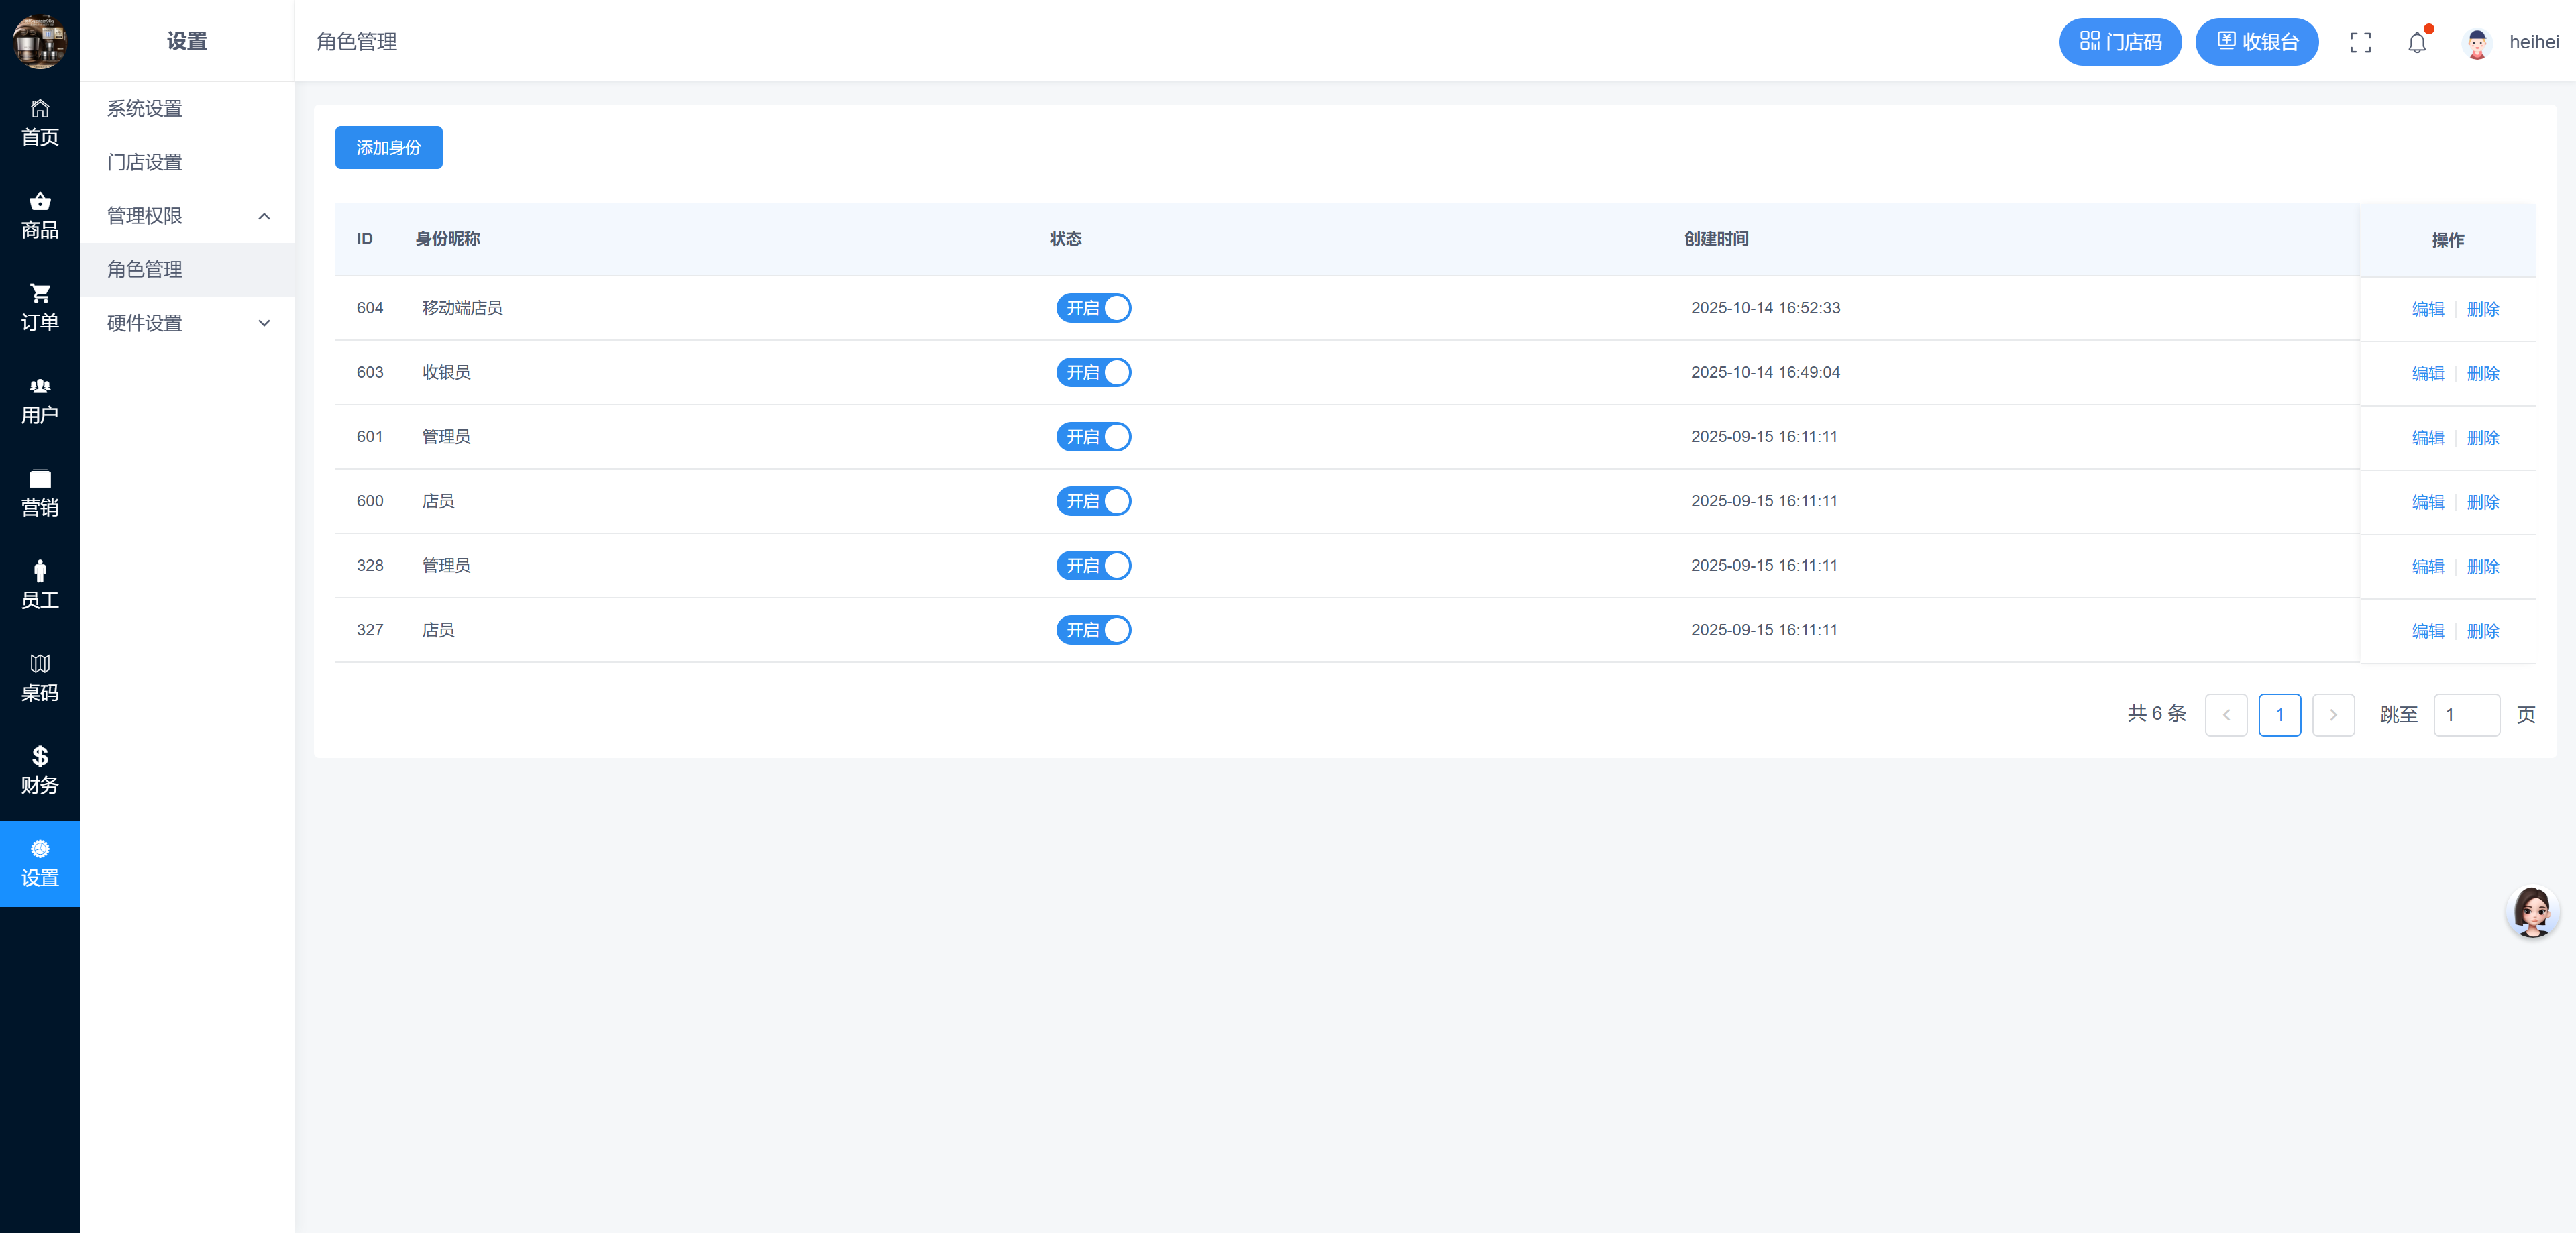
Task: Open 财务 finance dollar icon
Action: (40, 770)
